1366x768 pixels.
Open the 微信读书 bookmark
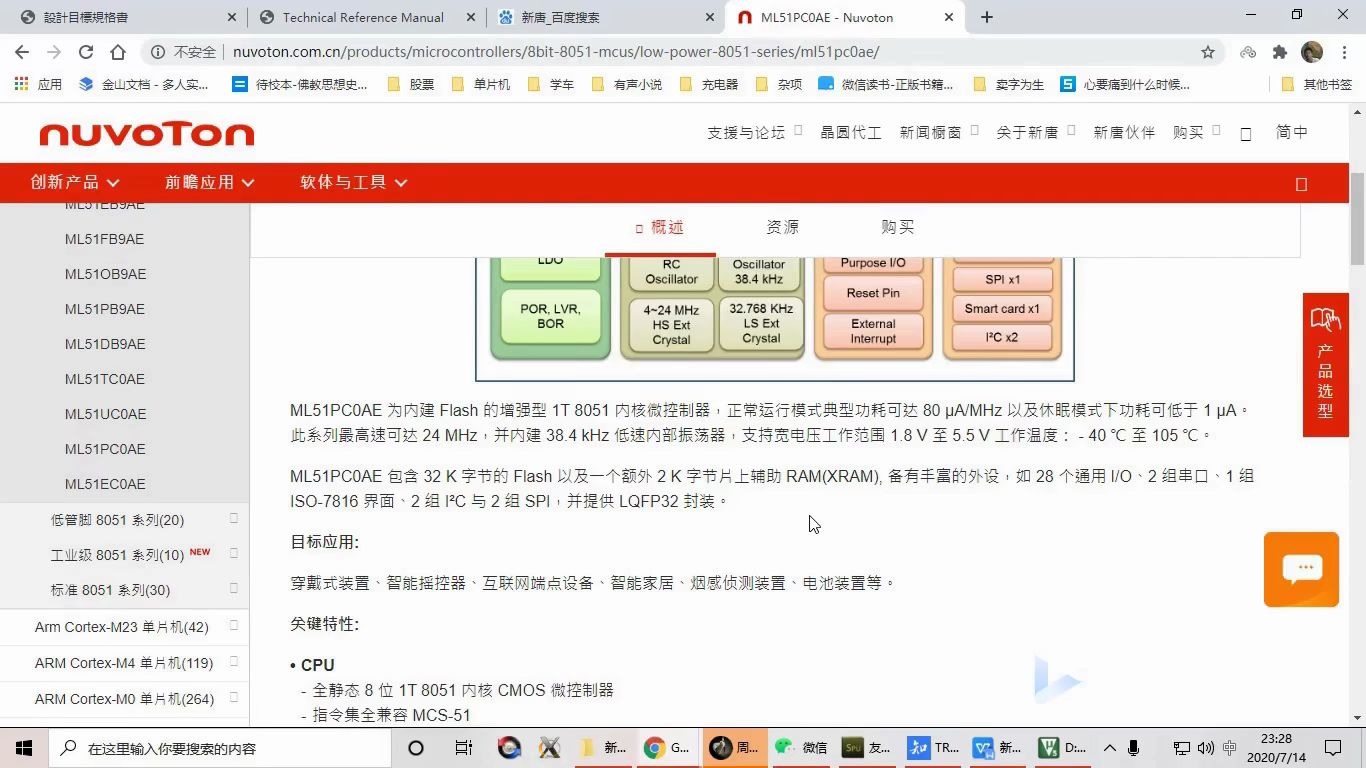[886, 85]
